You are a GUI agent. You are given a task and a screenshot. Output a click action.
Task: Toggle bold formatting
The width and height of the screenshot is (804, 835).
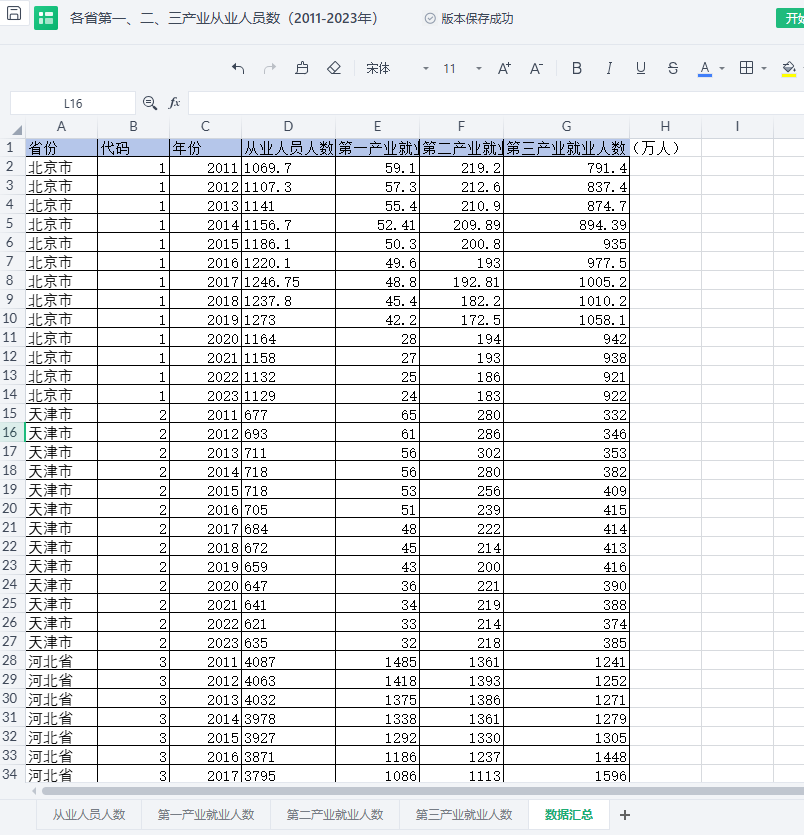click(577, 68)
